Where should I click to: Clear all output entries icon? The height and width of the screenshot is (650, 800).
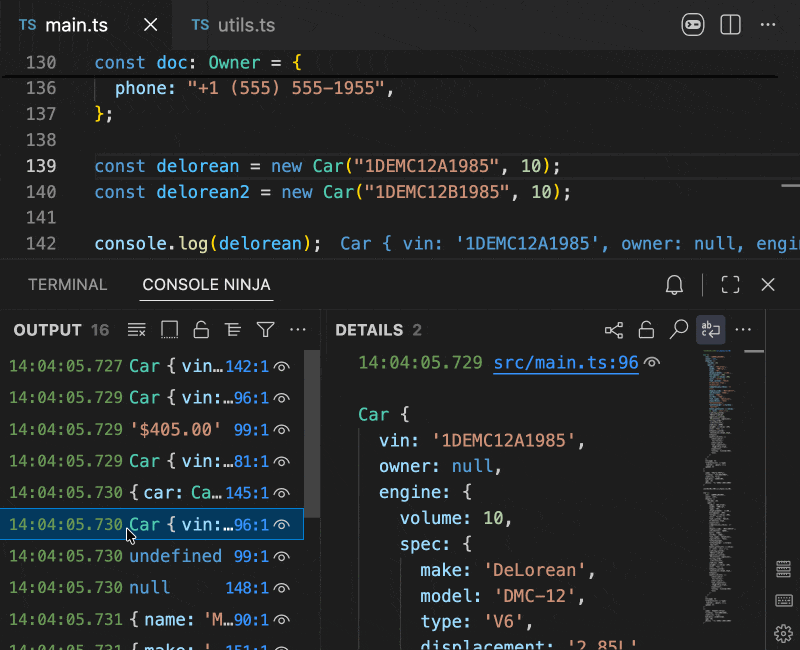click(x=137, y=330)
